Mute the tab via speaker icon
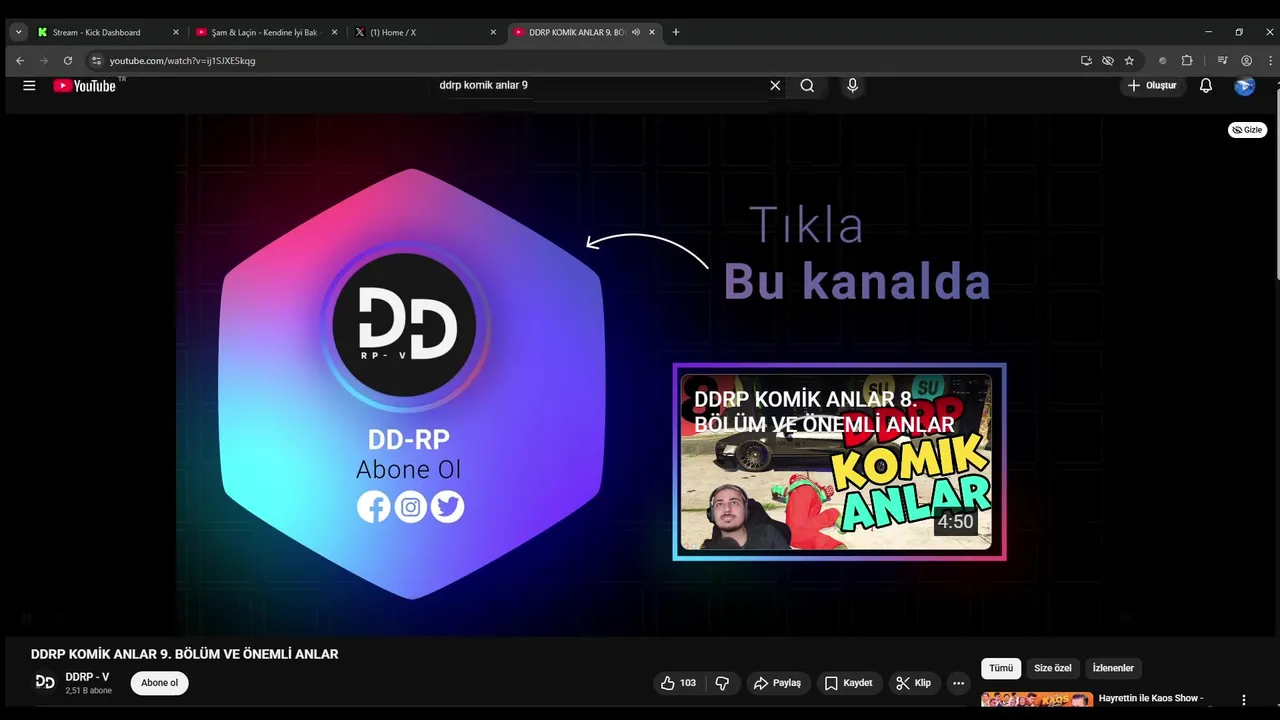 point(636,32)
